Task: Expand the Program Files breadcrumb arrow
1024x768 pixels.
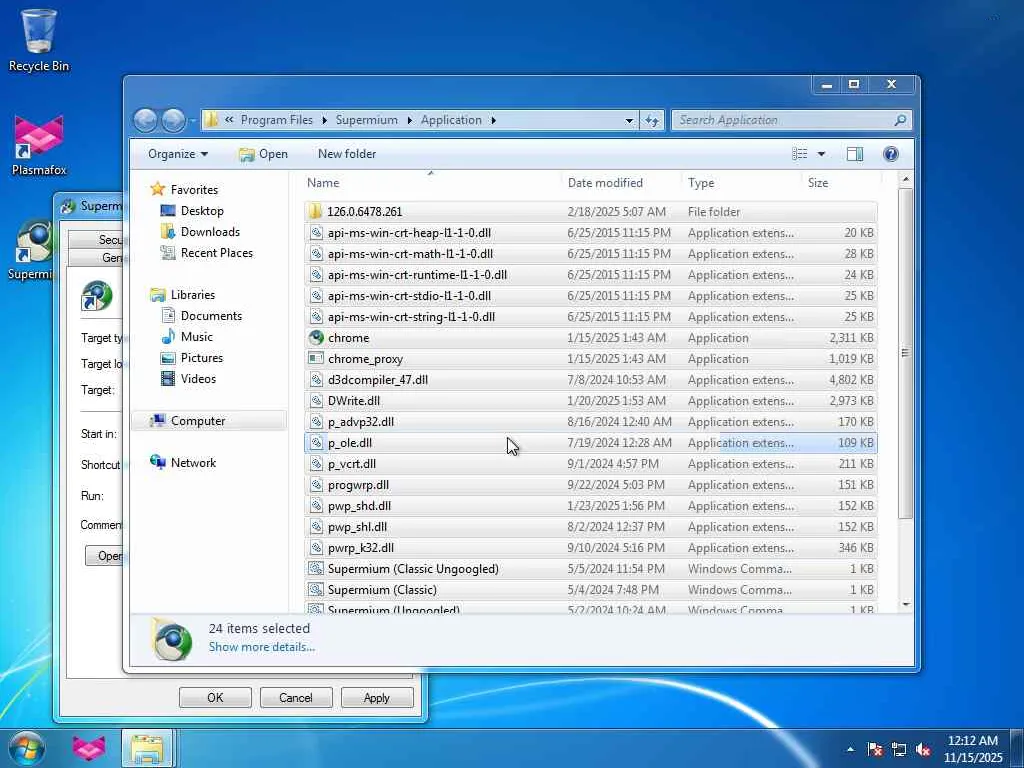Action: (x=324, y=120)
